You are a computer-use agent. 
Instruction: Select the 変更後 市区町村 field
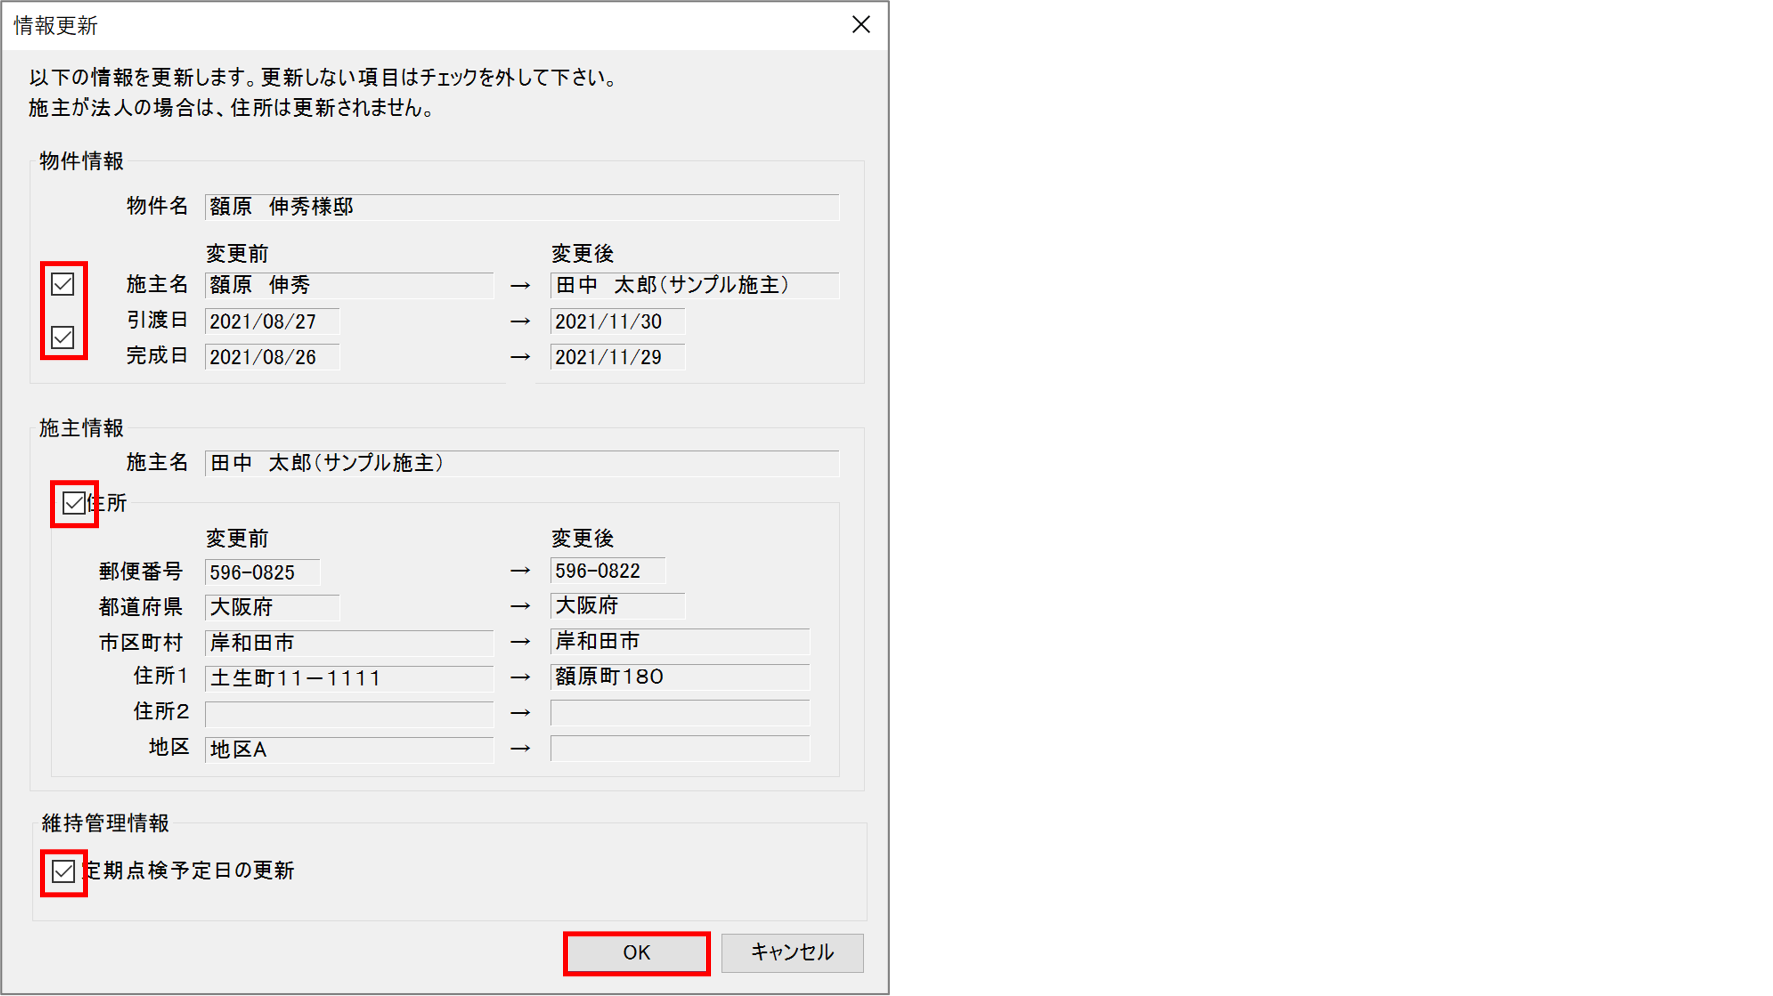coord(679,642)
